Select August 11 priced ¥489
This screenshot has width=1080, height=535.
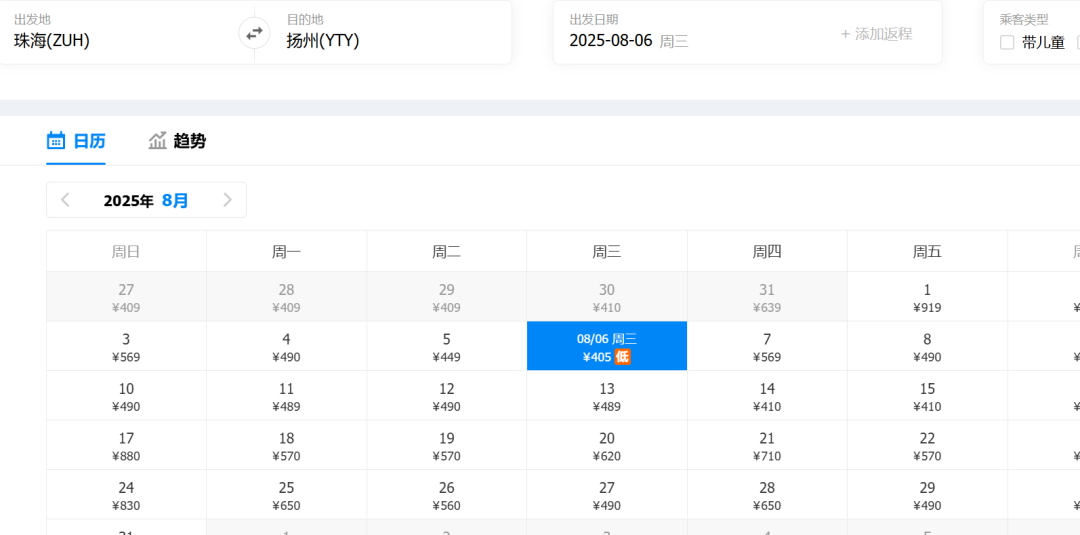tap(287, 396)
